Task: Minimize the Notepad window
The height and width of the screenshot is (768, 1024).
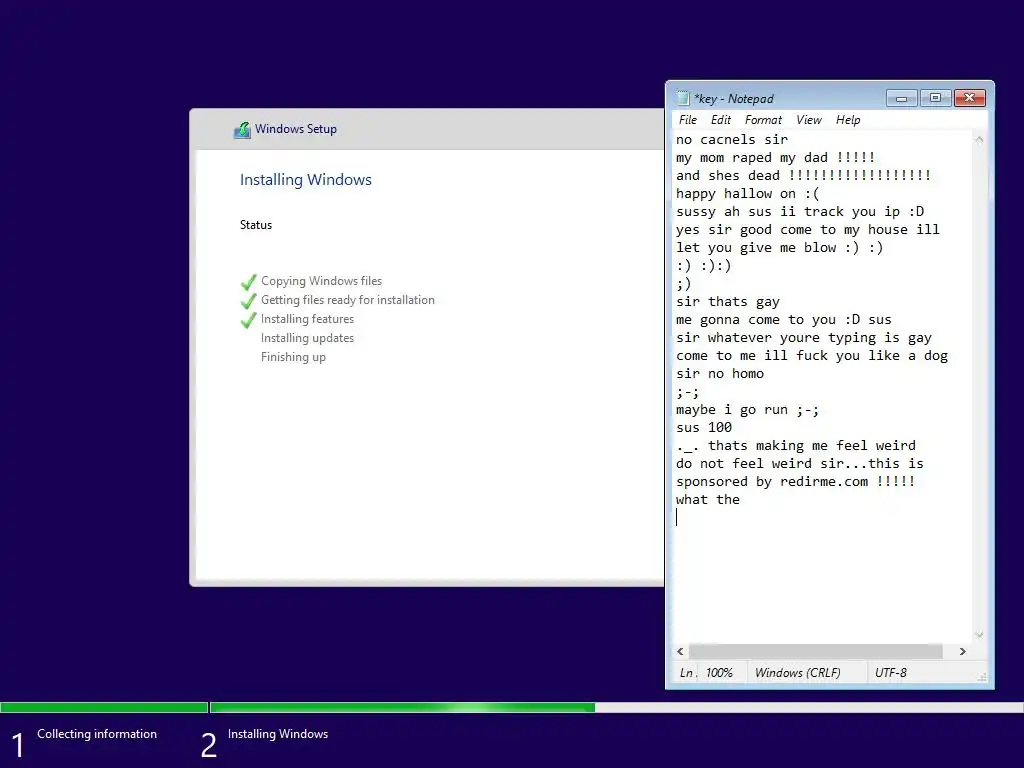Action: pyautogui.click(x=901, y=98)
